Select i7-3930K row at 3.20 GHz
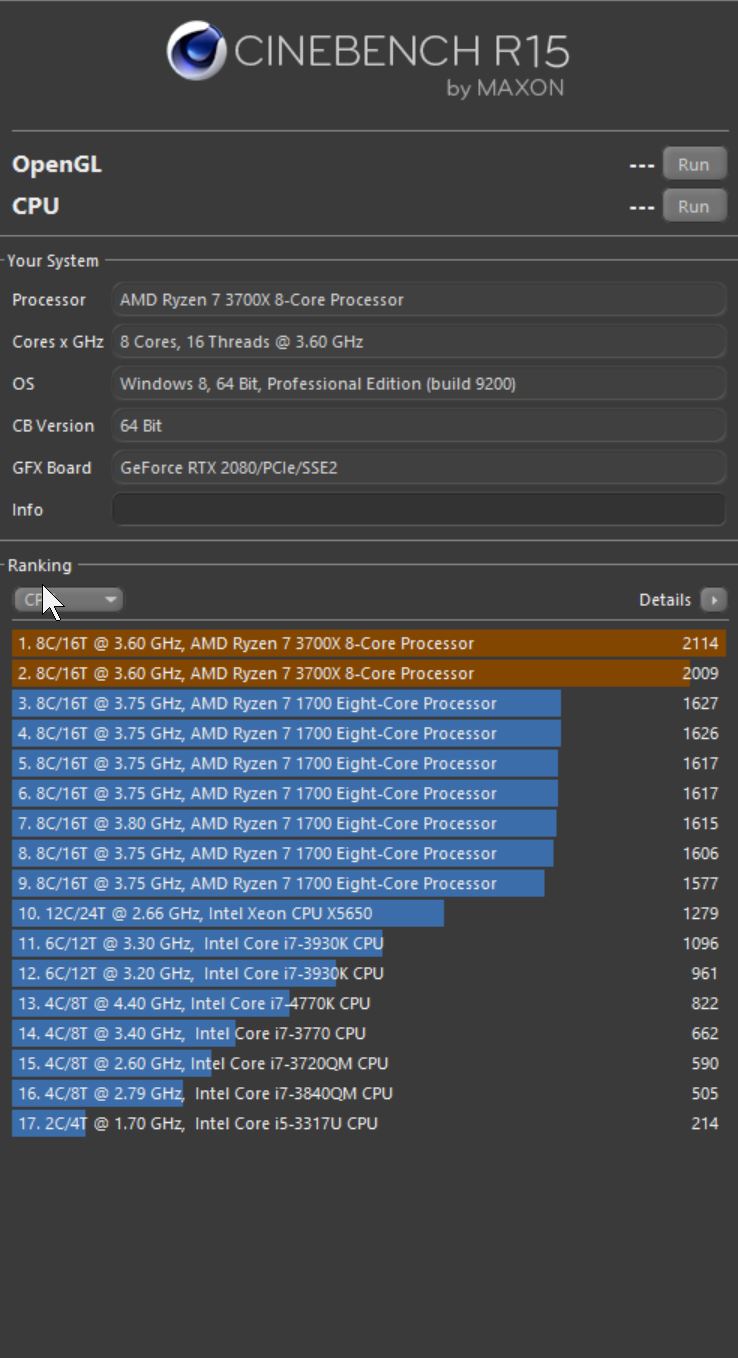The image size is (738, 1358). tap(369, 973)
